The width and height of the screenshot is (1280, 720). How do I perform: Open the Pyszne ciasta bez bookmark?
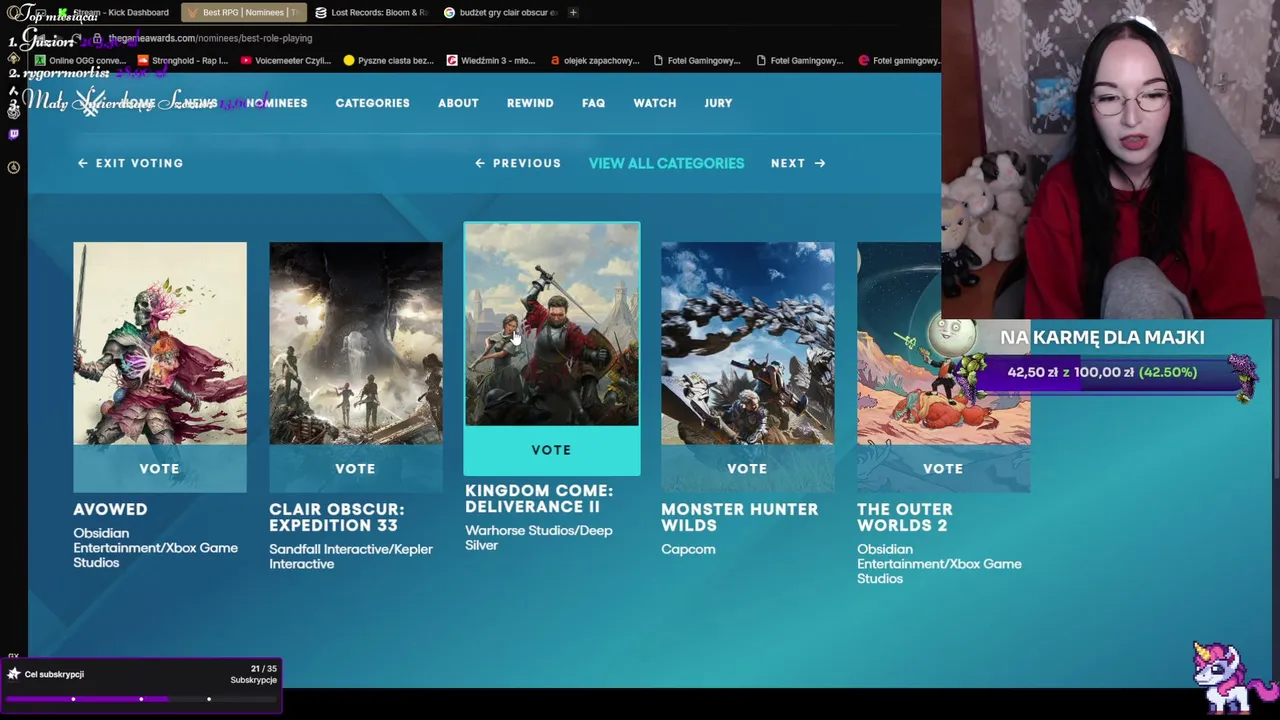(x=388, y=60)
